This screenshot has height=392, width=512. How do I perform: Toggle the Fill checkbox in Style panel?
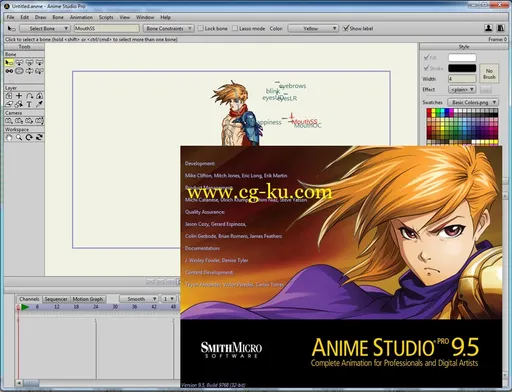(x=426, y=57)
